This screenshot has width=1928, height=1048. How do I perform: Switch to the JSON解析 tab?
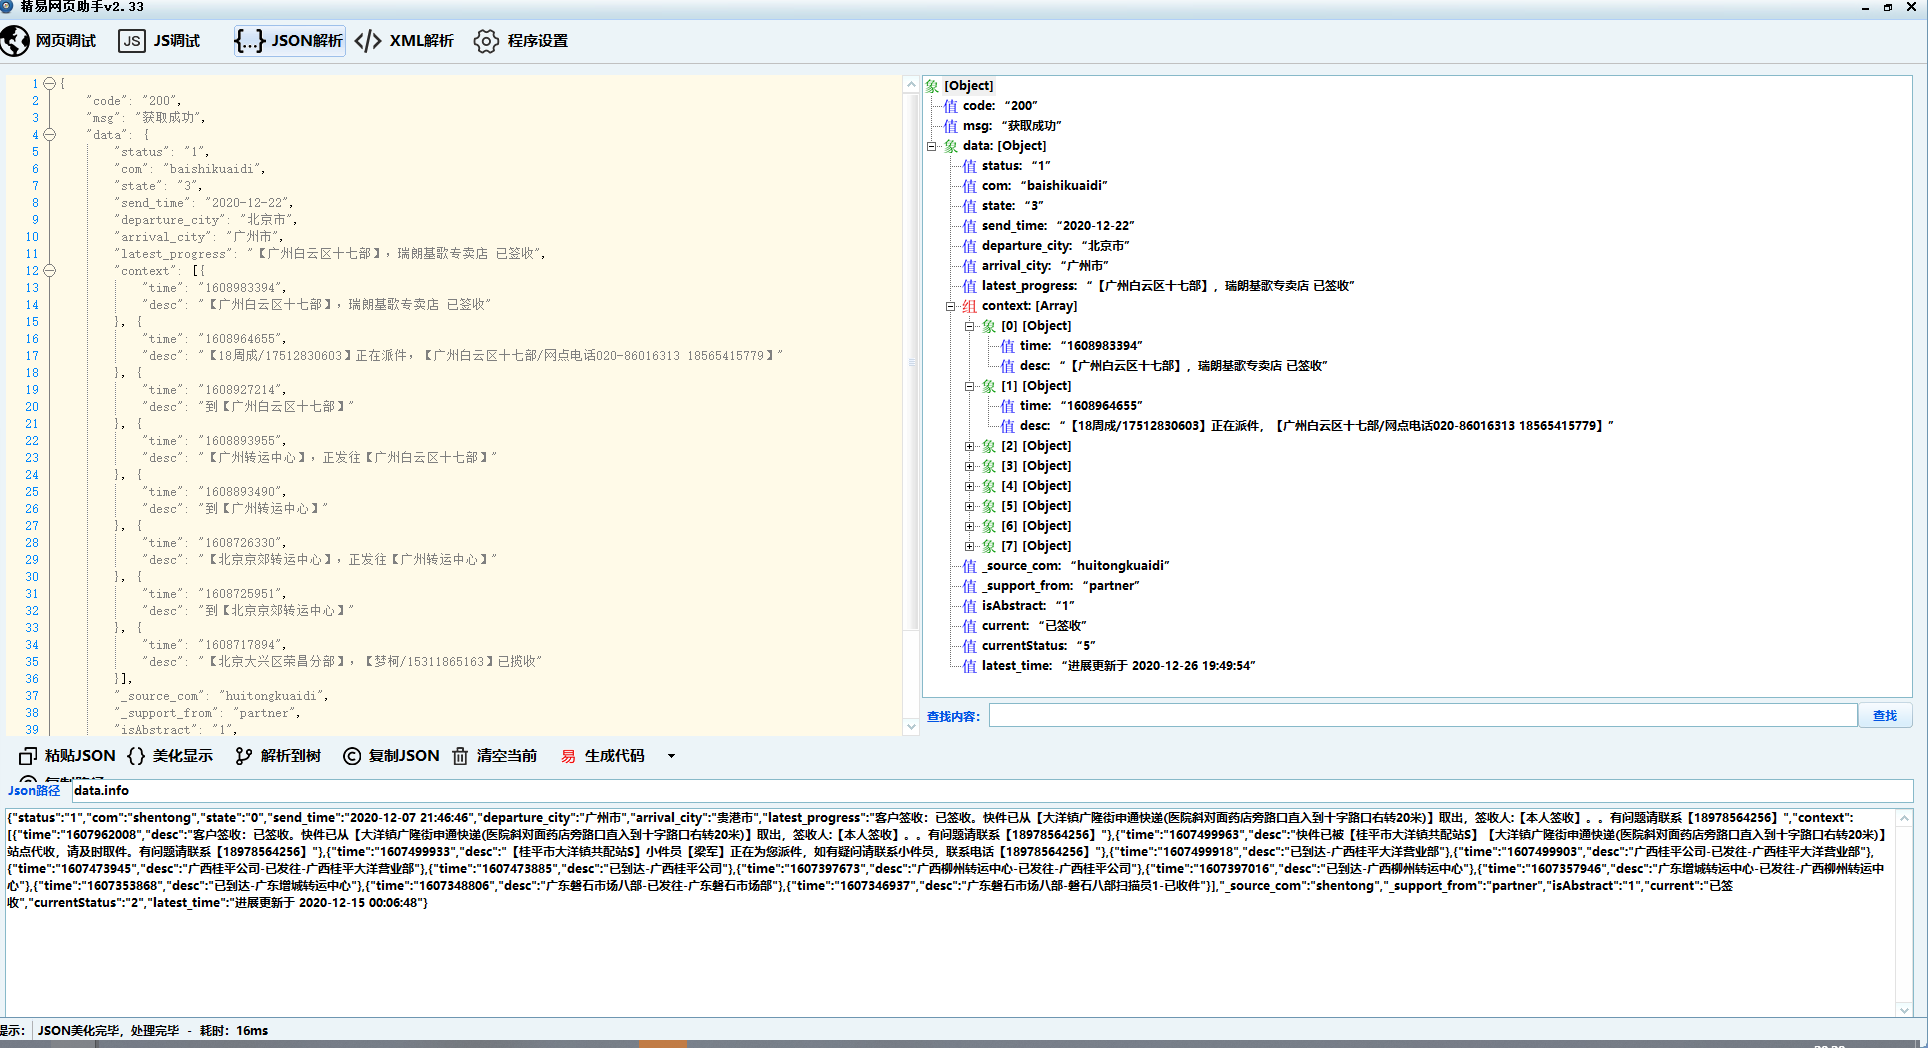(x=290, y=41)
